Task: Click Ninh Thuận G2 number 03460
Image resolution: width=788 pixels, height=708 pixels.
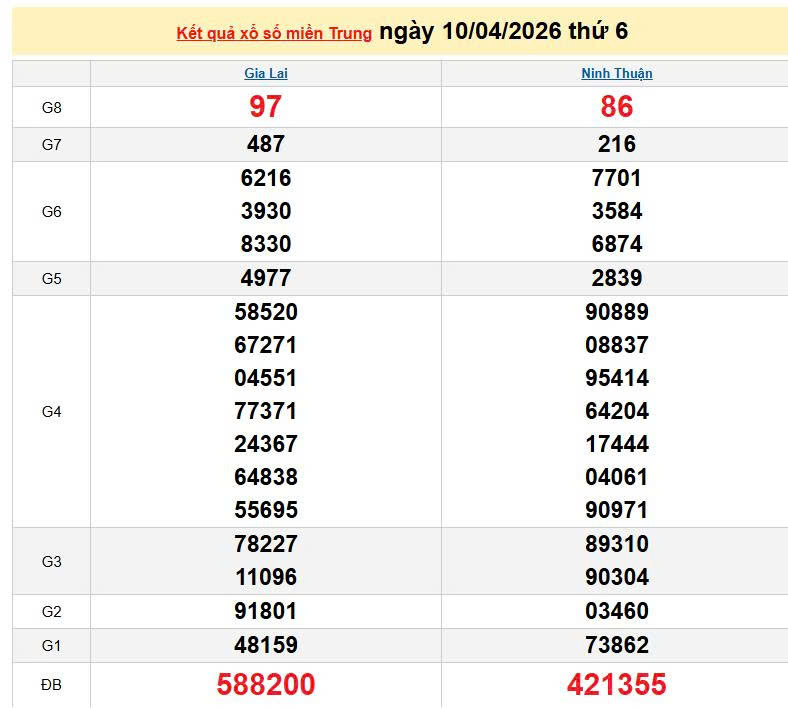Action: (617, 611)
